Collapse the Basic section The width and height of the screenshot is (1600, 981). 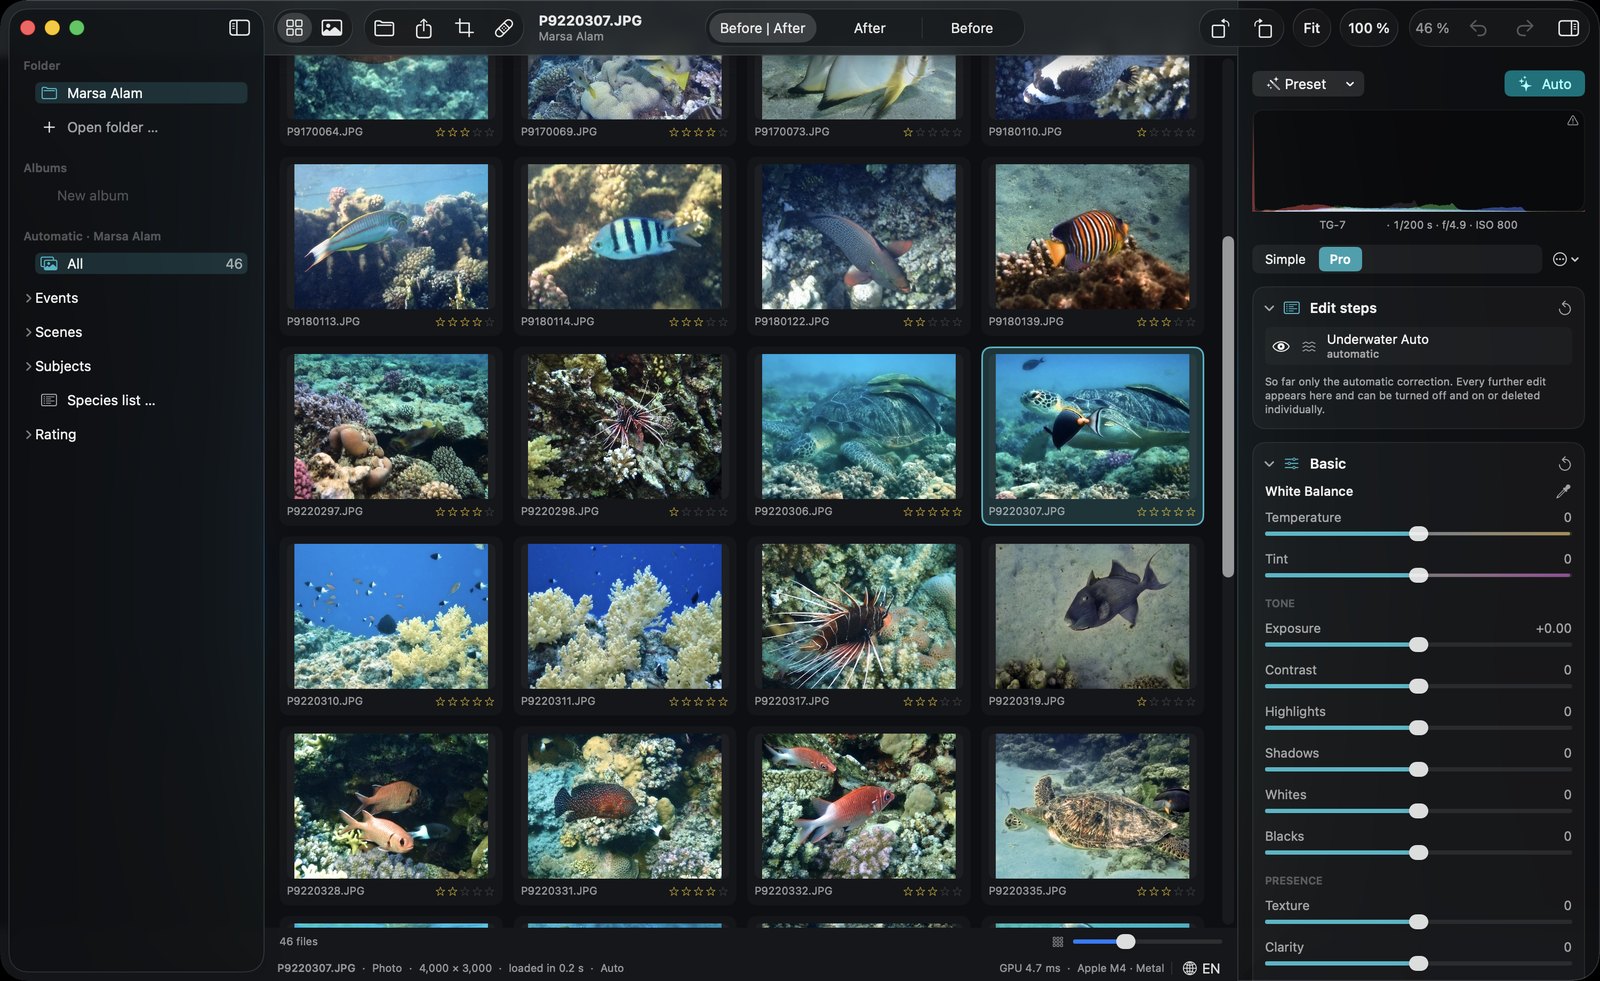click(1269, 464)
